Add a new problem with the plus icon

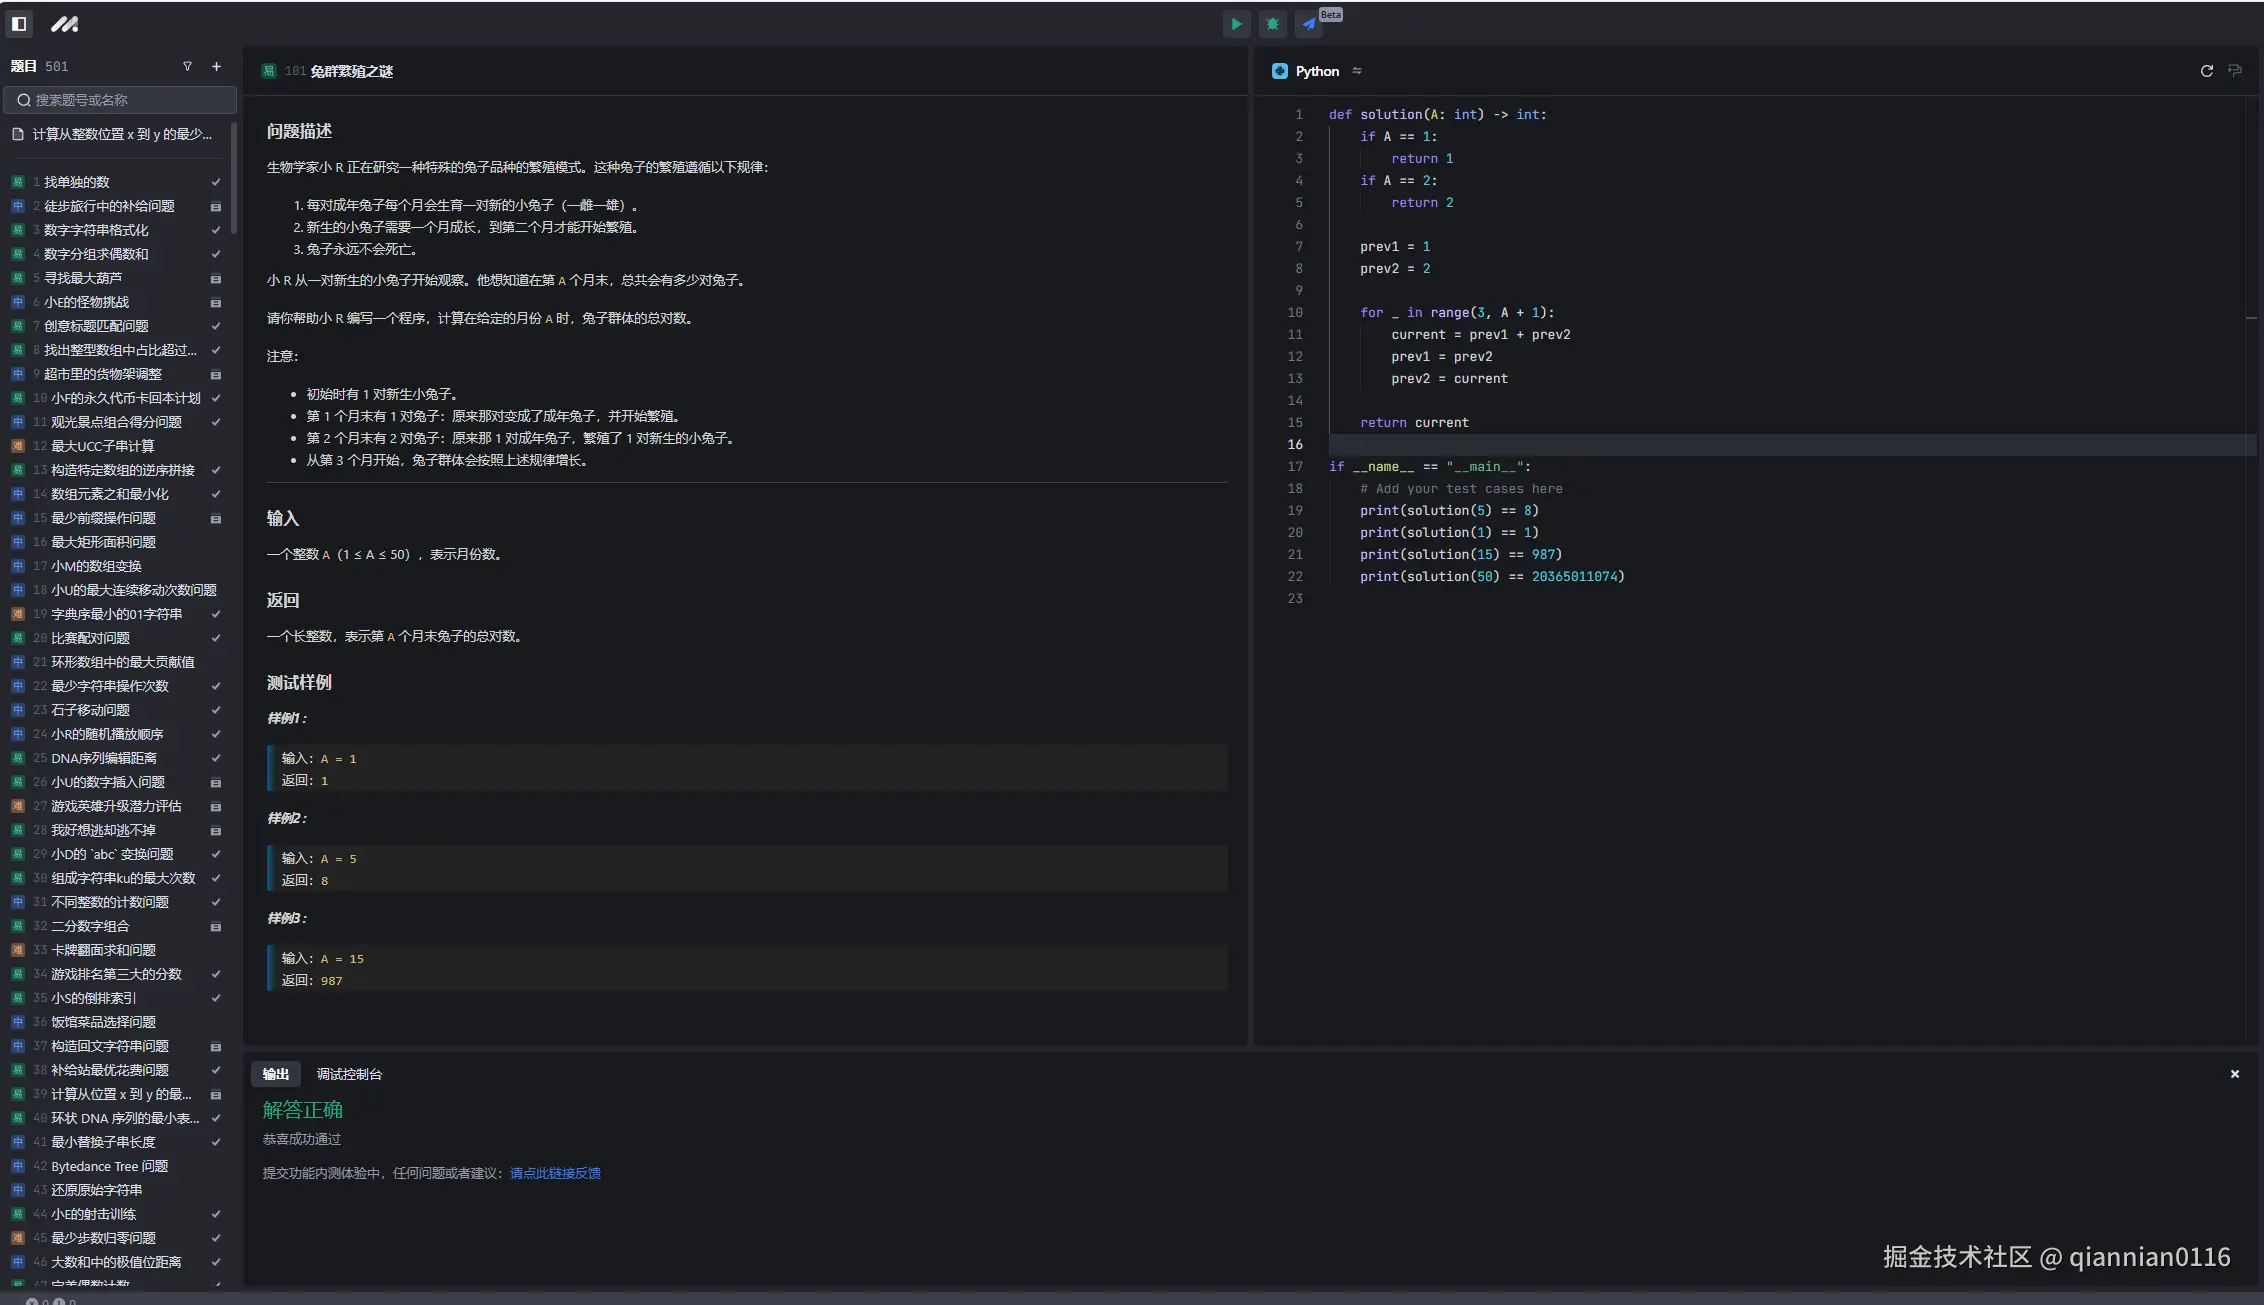[x=216, y=66]
